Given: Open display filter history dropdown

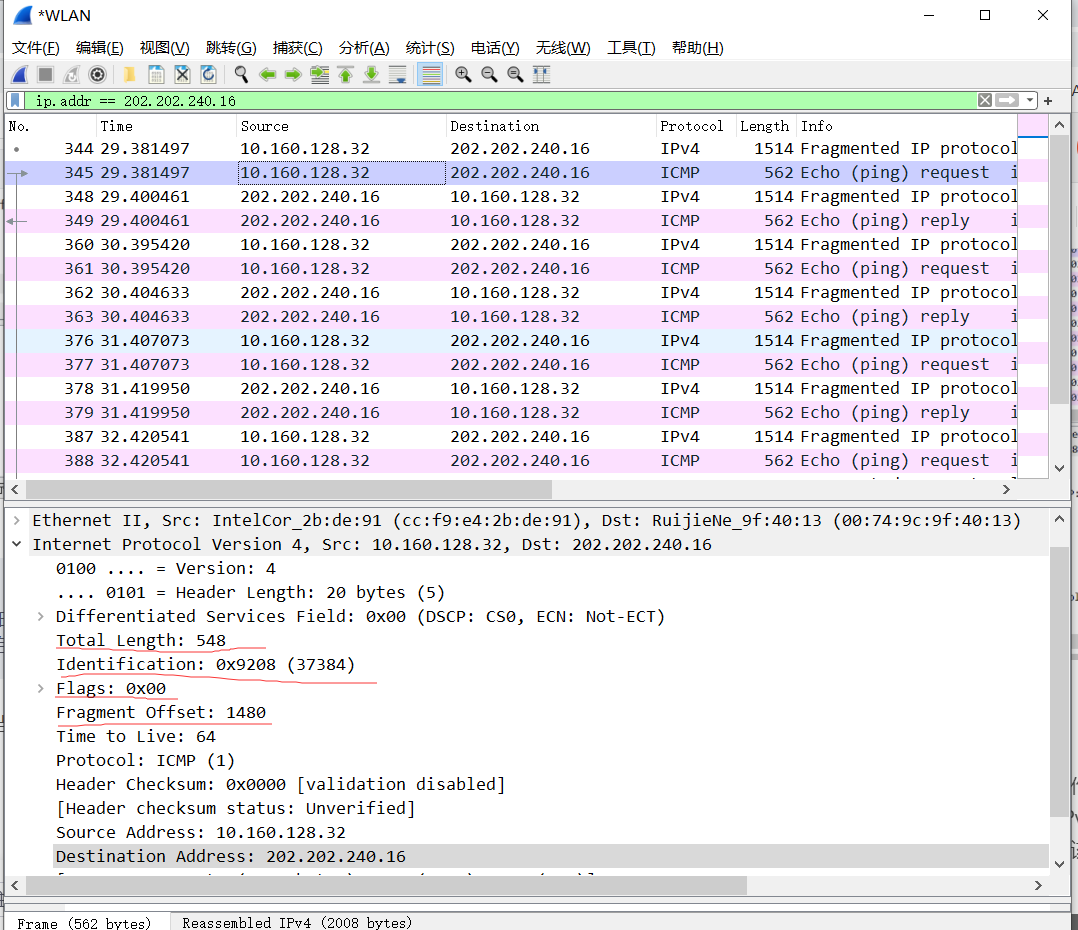Looking at the screenshot, I should pos(1029,100).
